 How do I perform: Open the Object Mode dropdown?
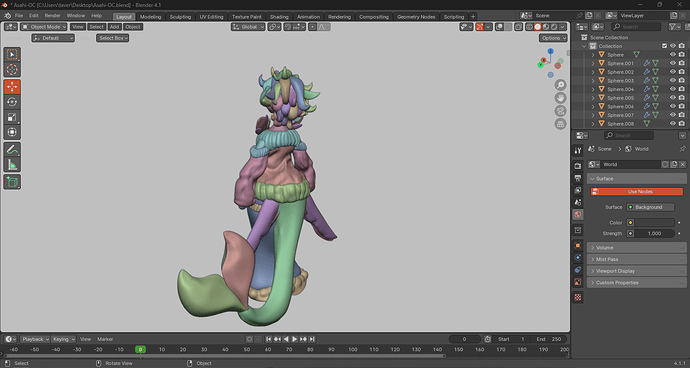(44, 27)
